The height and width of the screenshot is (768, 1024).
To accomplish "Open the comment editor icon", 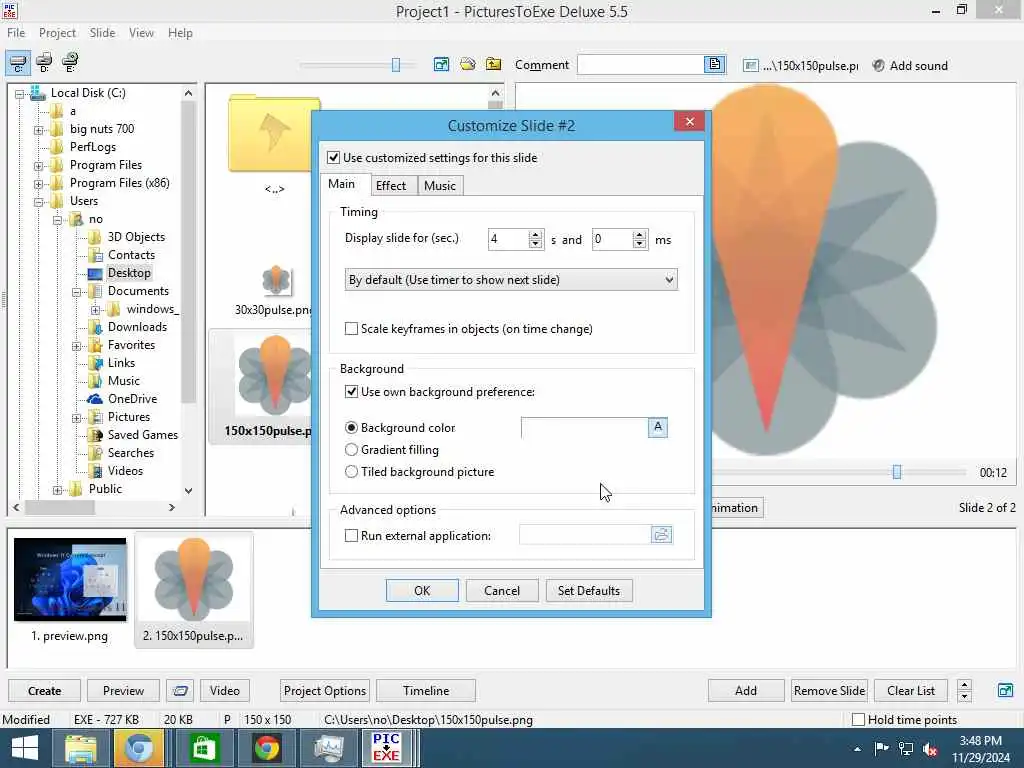I will click(x=714, y=64).
